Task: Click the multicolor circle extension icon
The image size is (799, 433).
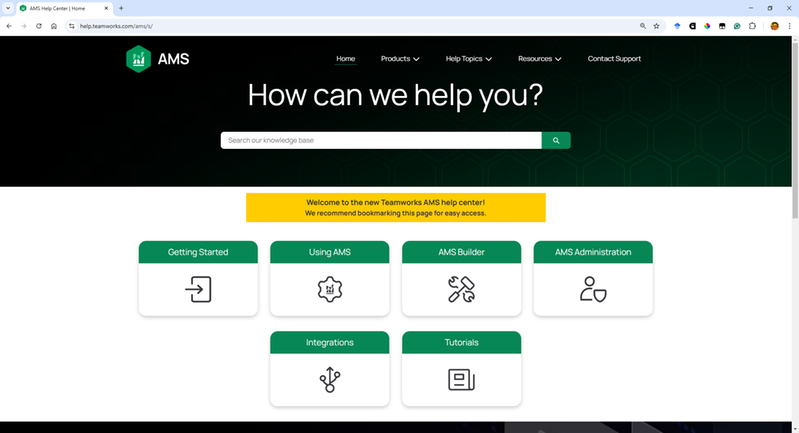Action: tap(707, 26)
